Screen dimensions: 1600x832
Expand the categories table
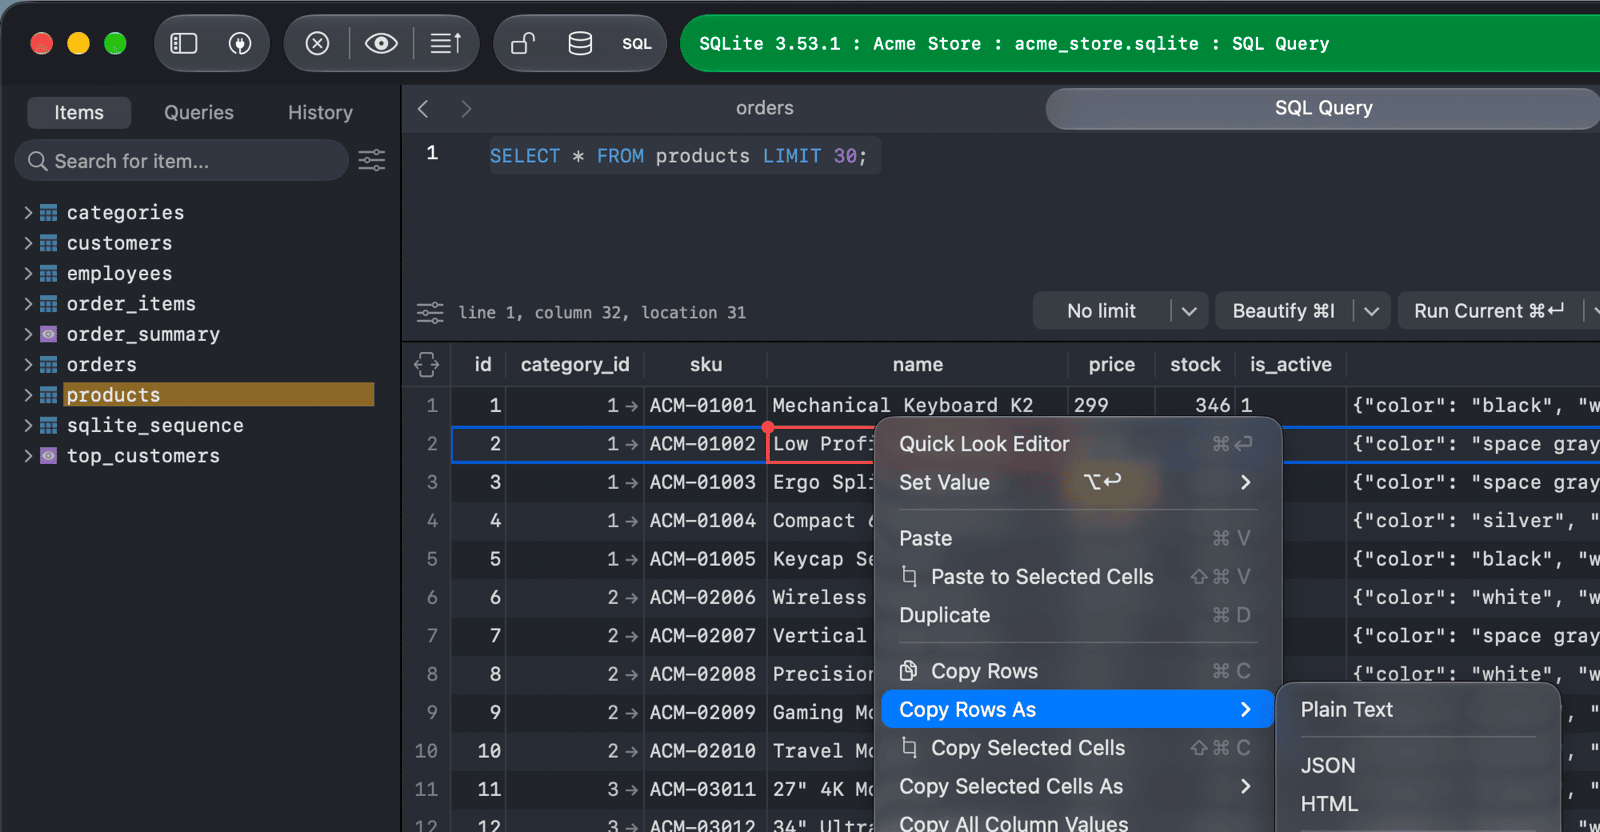[x=28, y=213]
